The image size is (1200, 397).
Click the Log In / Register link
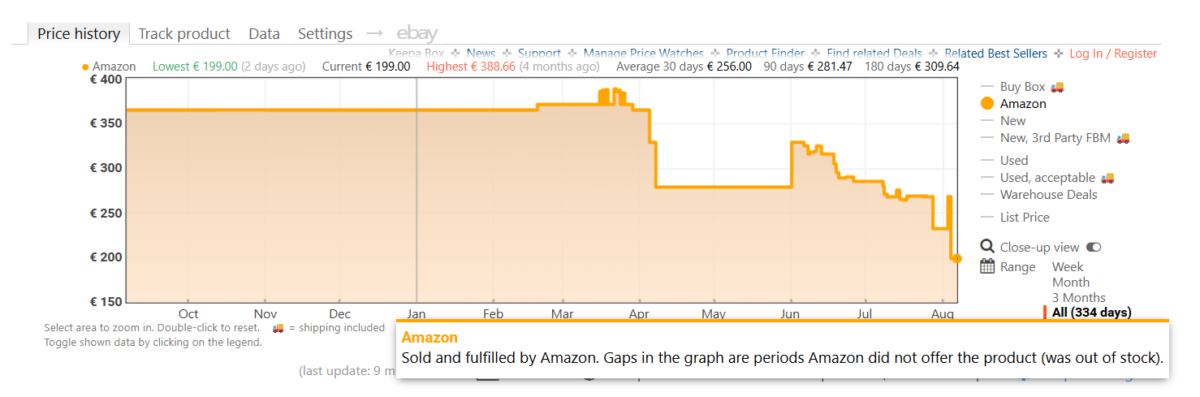(x=1113, y=53)
